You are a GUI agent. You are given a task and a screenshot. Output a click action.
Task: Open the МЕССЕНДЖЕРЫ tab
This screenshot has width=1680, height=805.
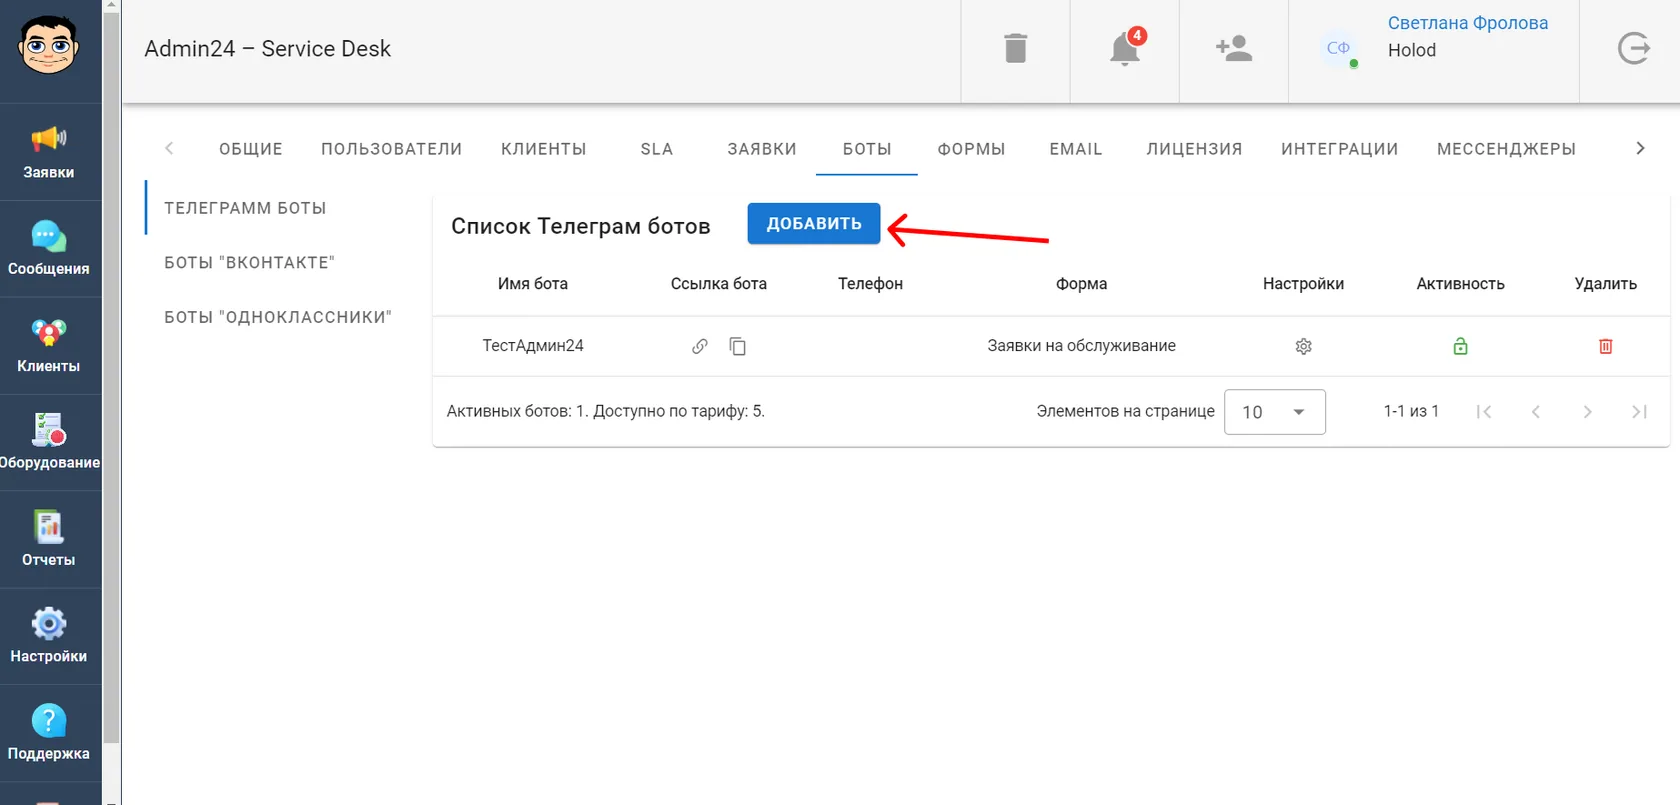(x=1506, y=149)
